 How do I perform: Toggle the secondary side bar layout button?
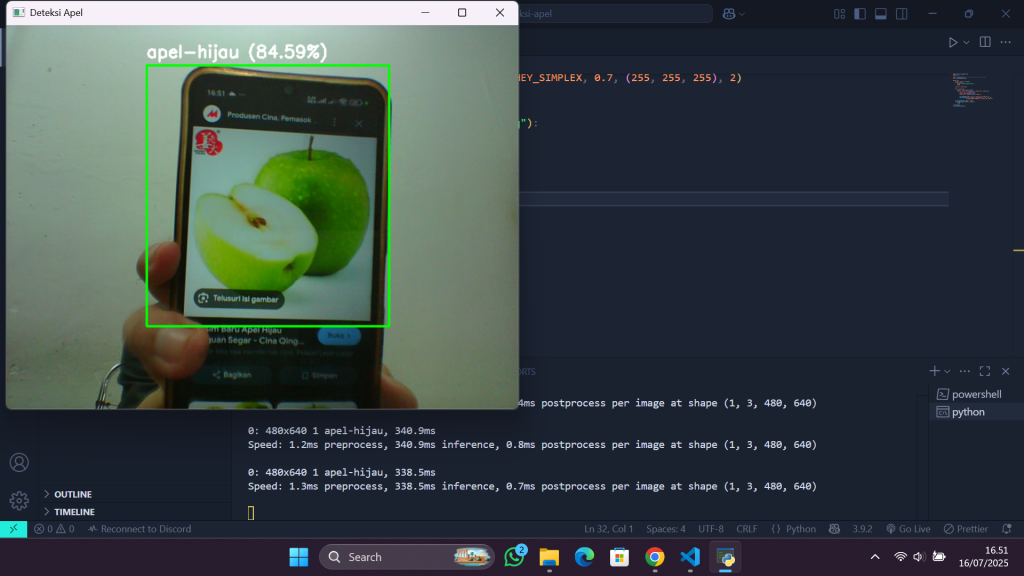902,13
